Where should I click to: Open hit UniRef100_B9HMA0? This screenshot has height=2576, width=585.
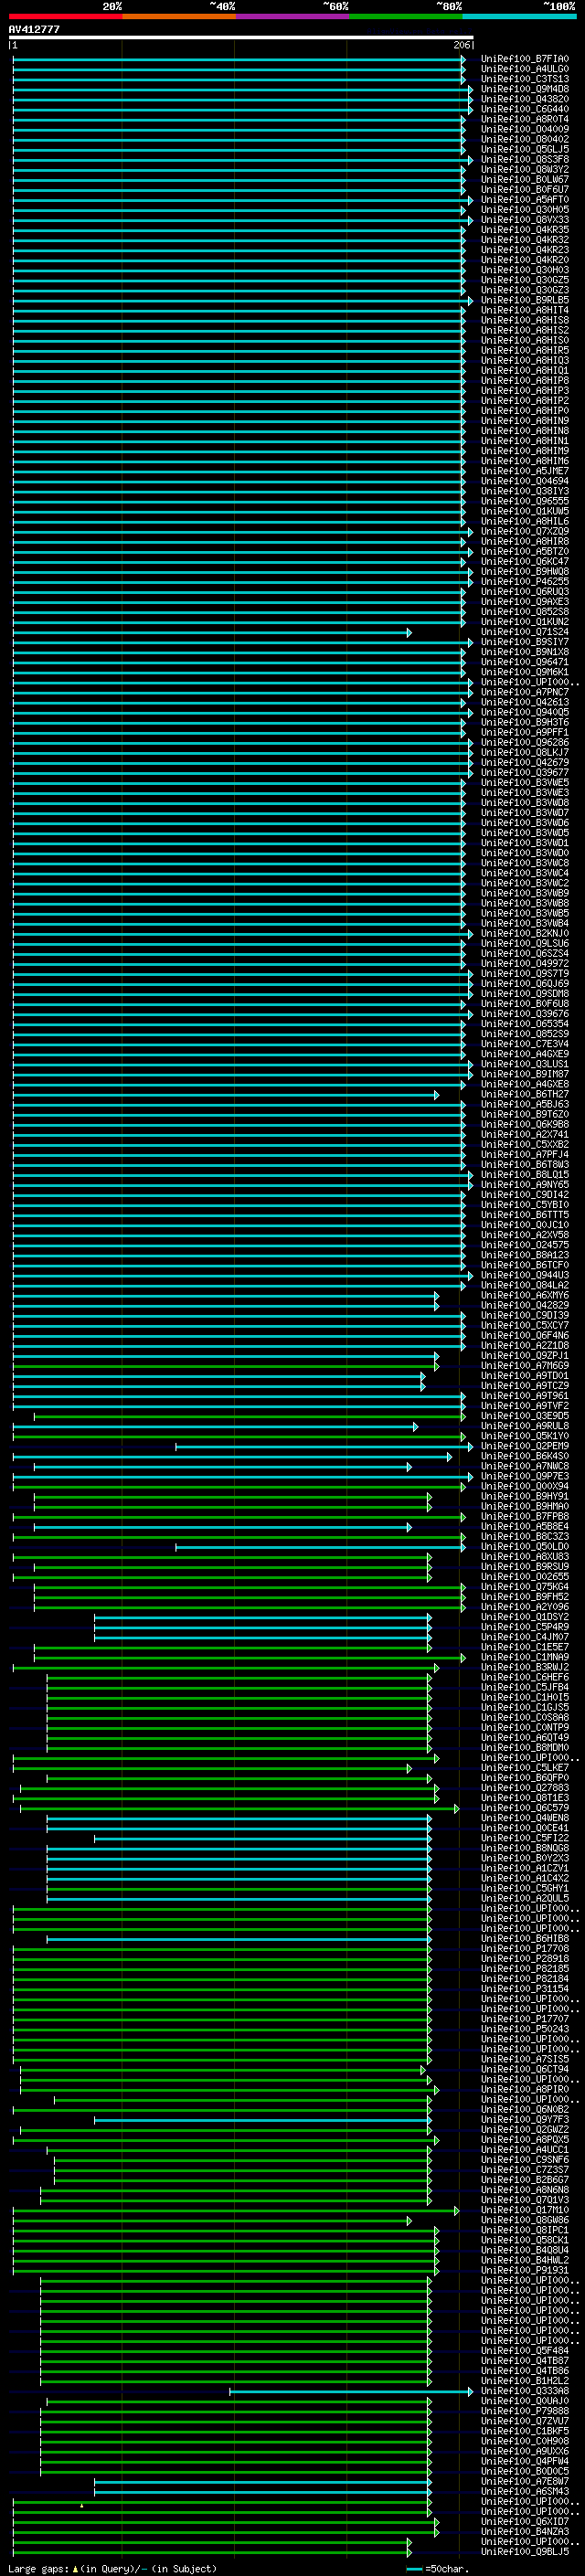[x=525, y=1506]
